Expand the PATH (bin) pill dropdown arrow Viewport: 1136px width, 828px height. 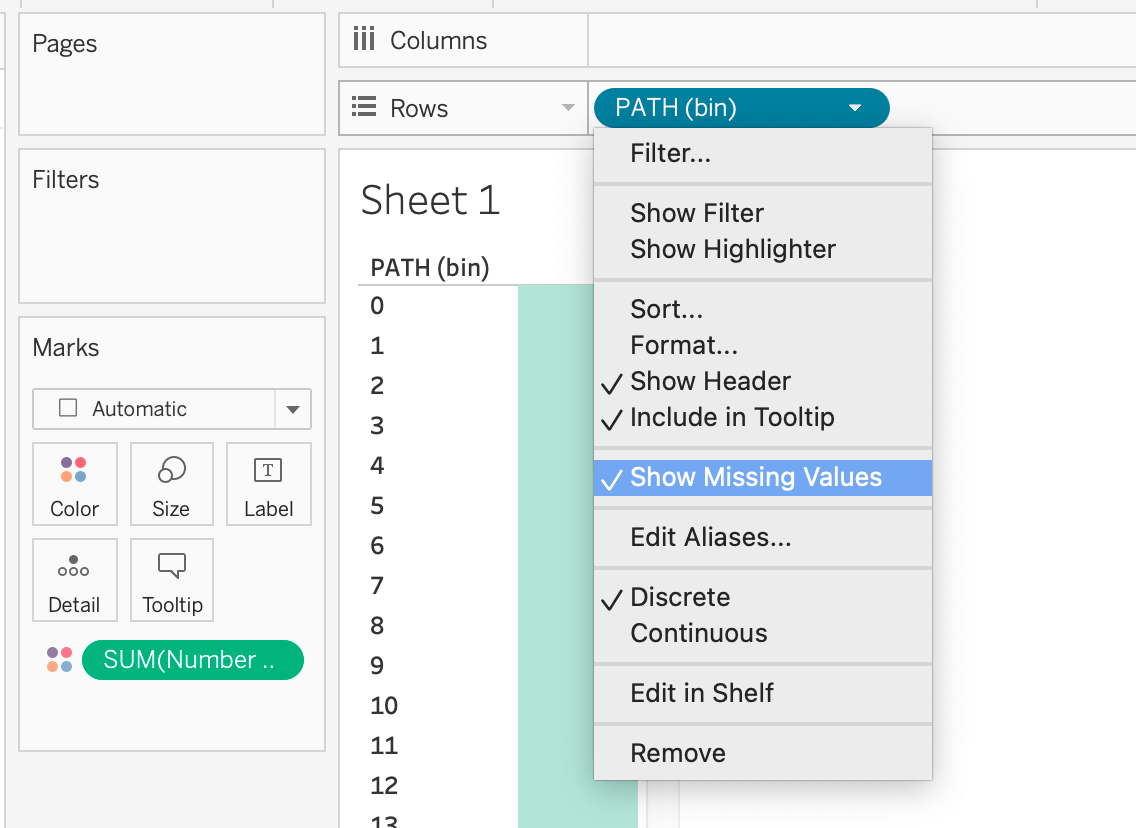coord(855,108)
